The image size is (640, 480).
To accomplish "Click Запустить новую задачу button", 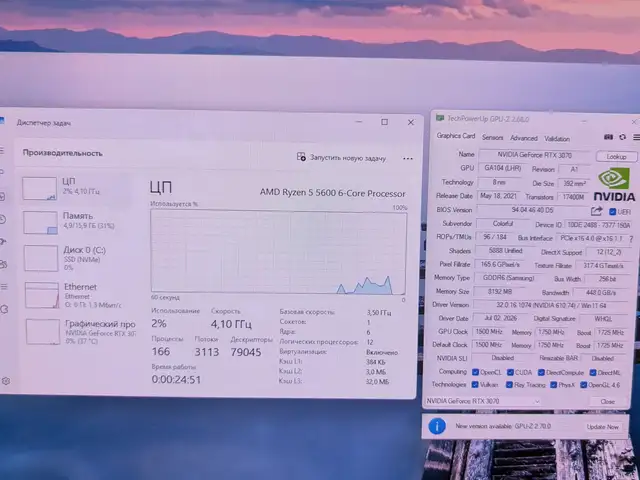I will tap(342, 158).
